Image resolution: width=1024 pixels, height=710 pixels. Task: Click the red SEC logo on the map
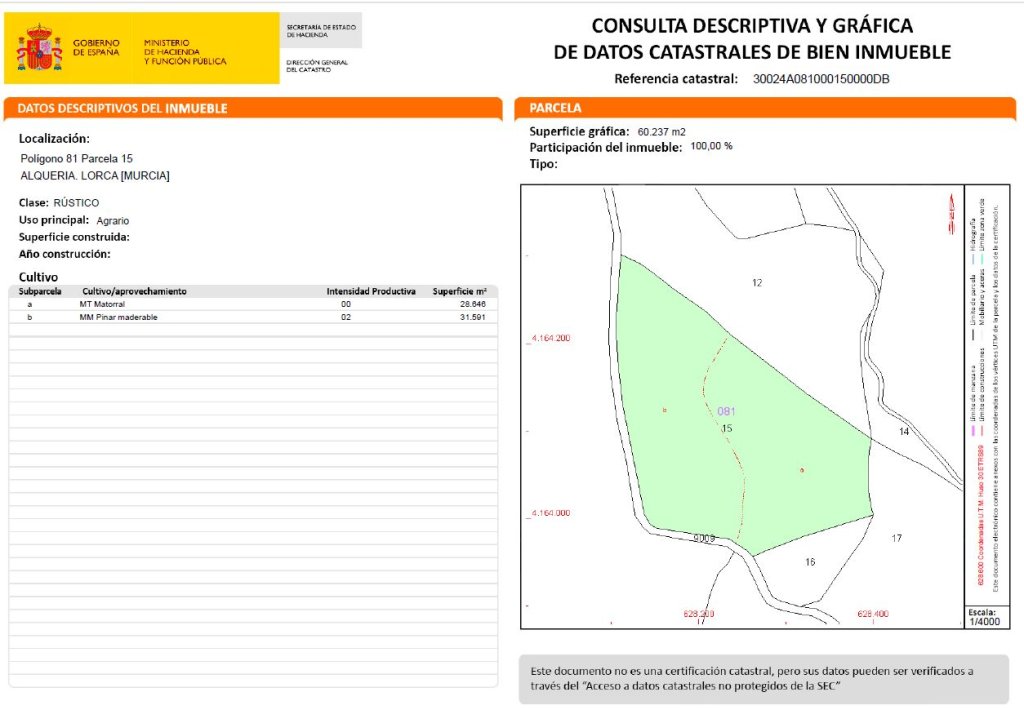pos(952,214)
